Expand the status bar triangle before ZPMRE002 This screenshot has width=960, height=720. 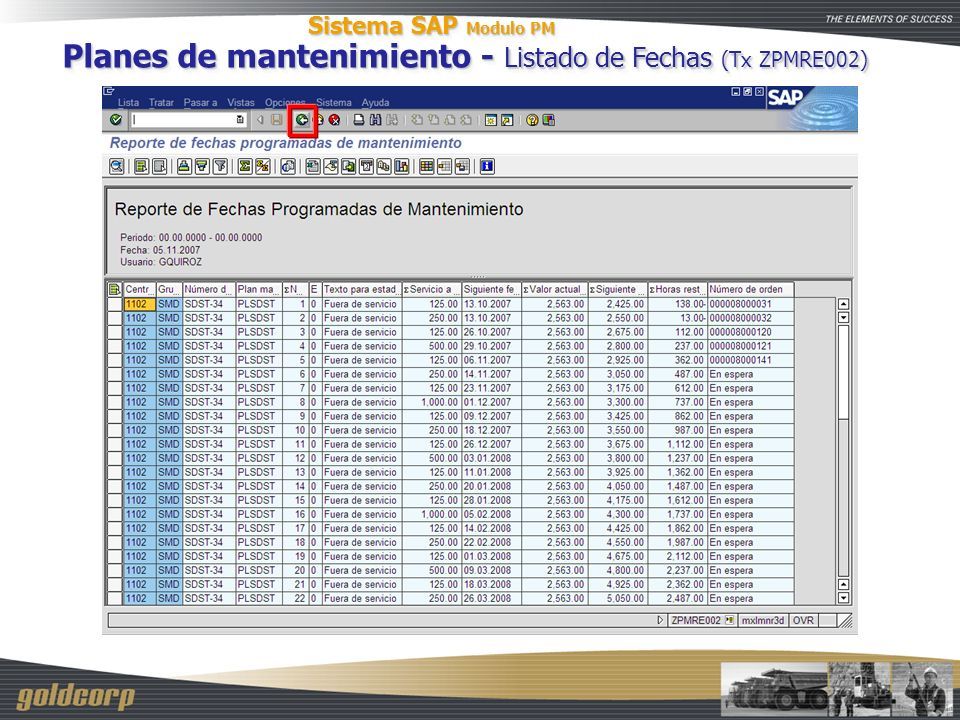660,620
